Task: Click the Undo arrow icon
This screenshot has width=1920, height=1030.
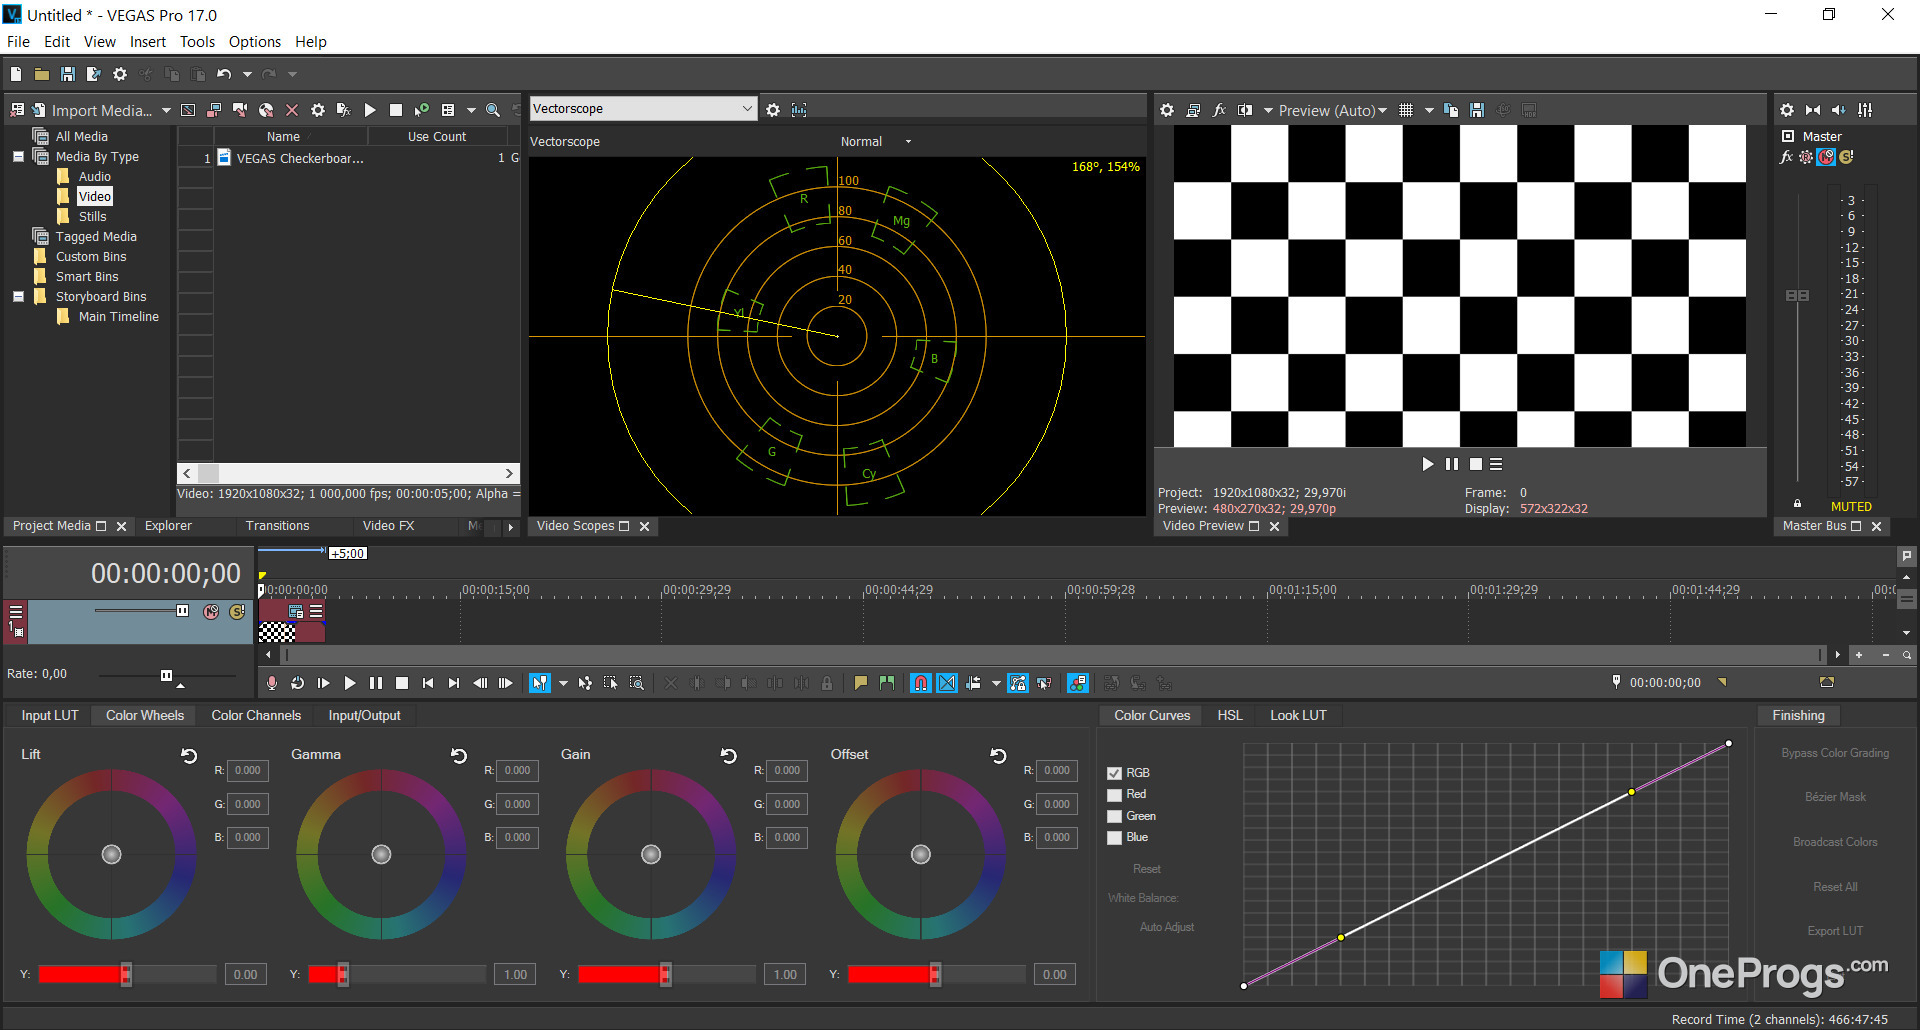Action: [x=224, y=74]
